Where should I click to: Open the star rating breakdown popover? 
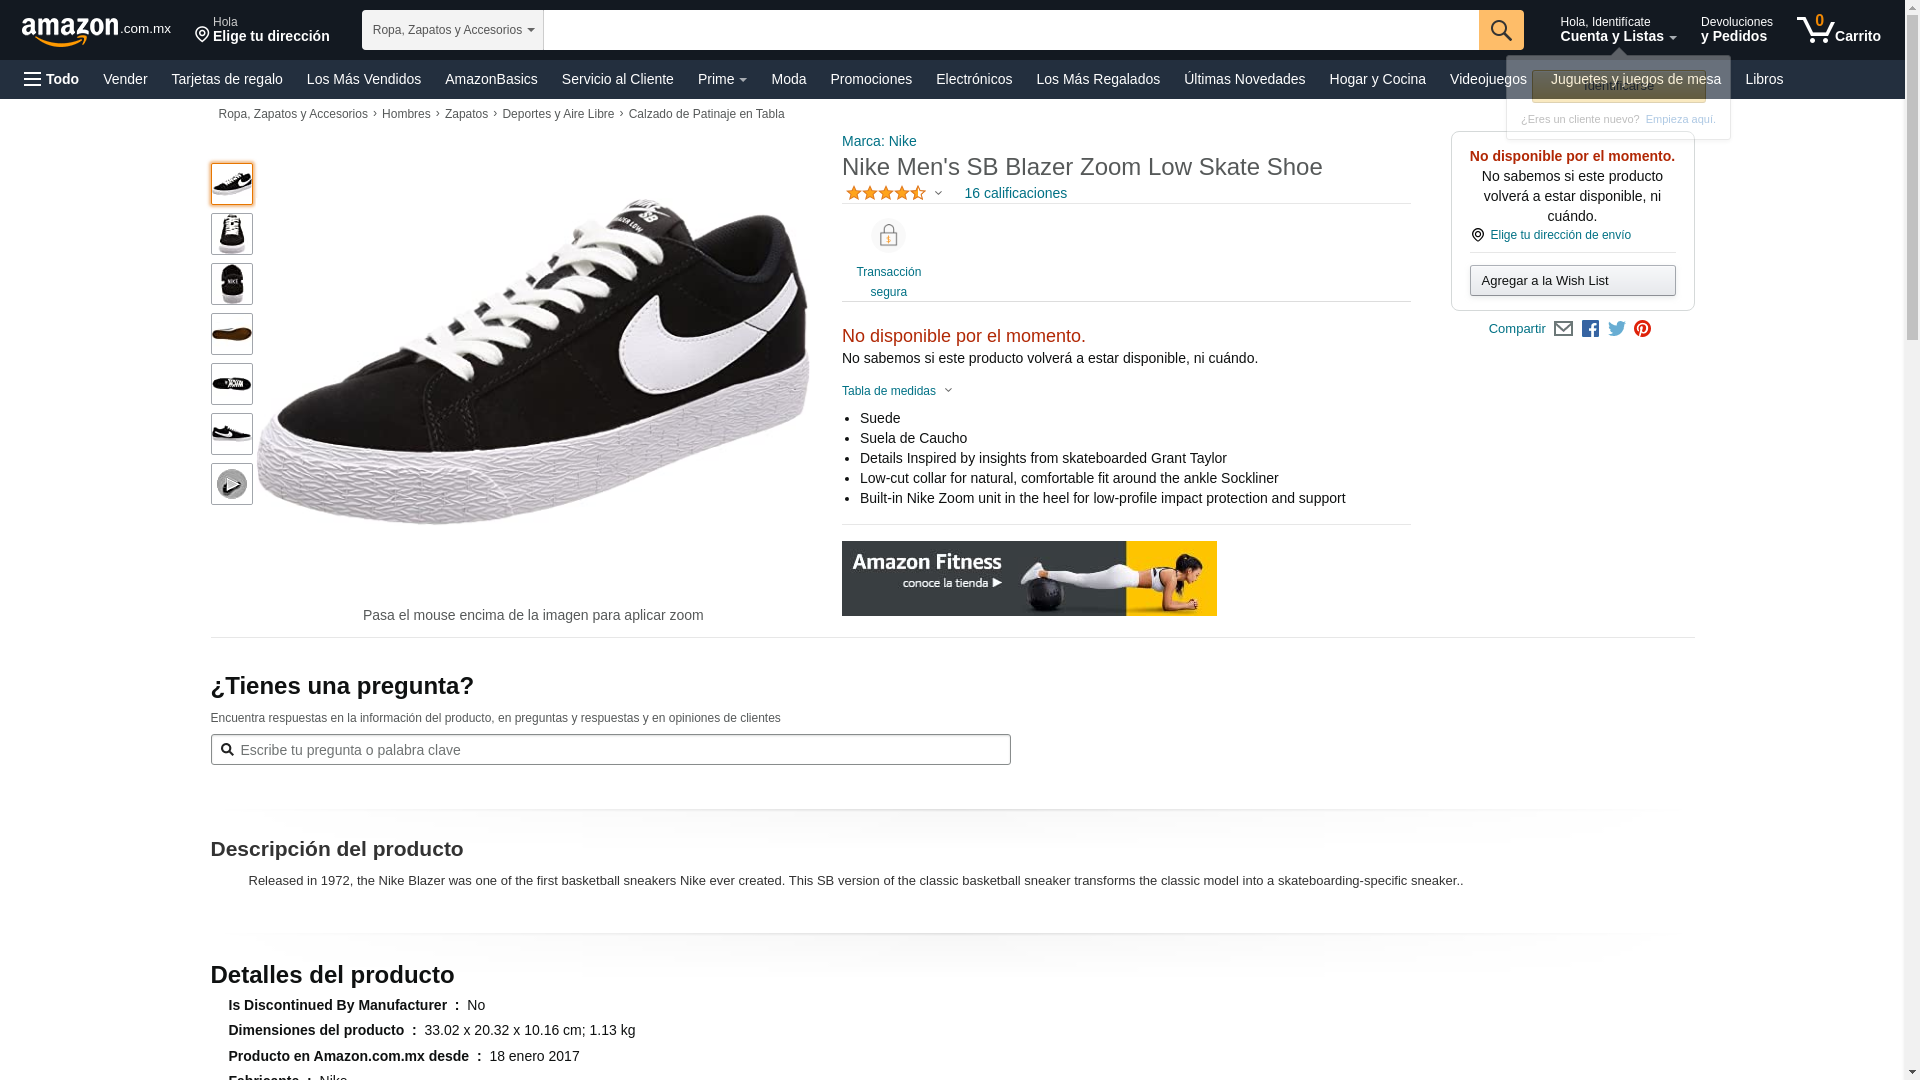click(x=894, y=193)
